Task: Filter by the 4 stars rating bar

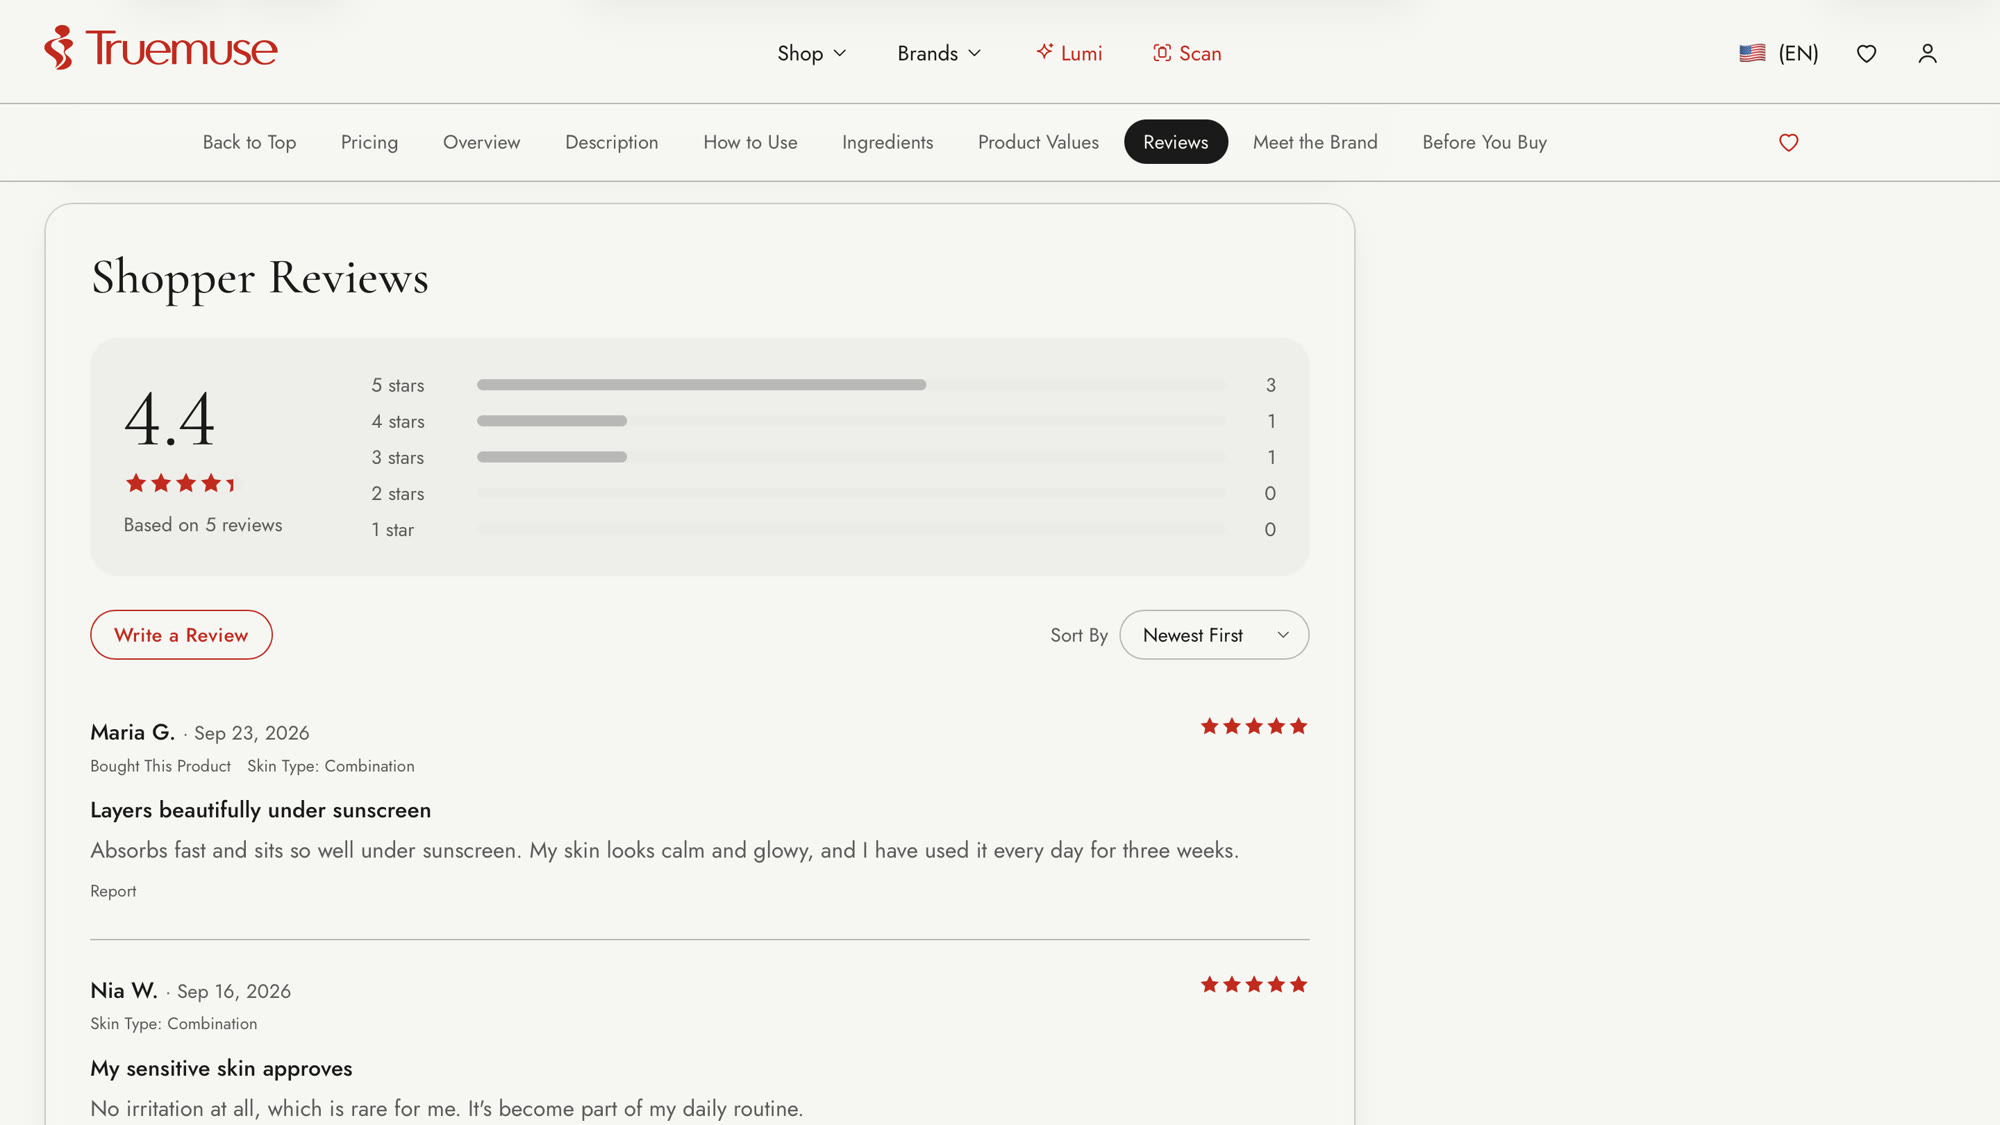Action: [x=851, y=421]
